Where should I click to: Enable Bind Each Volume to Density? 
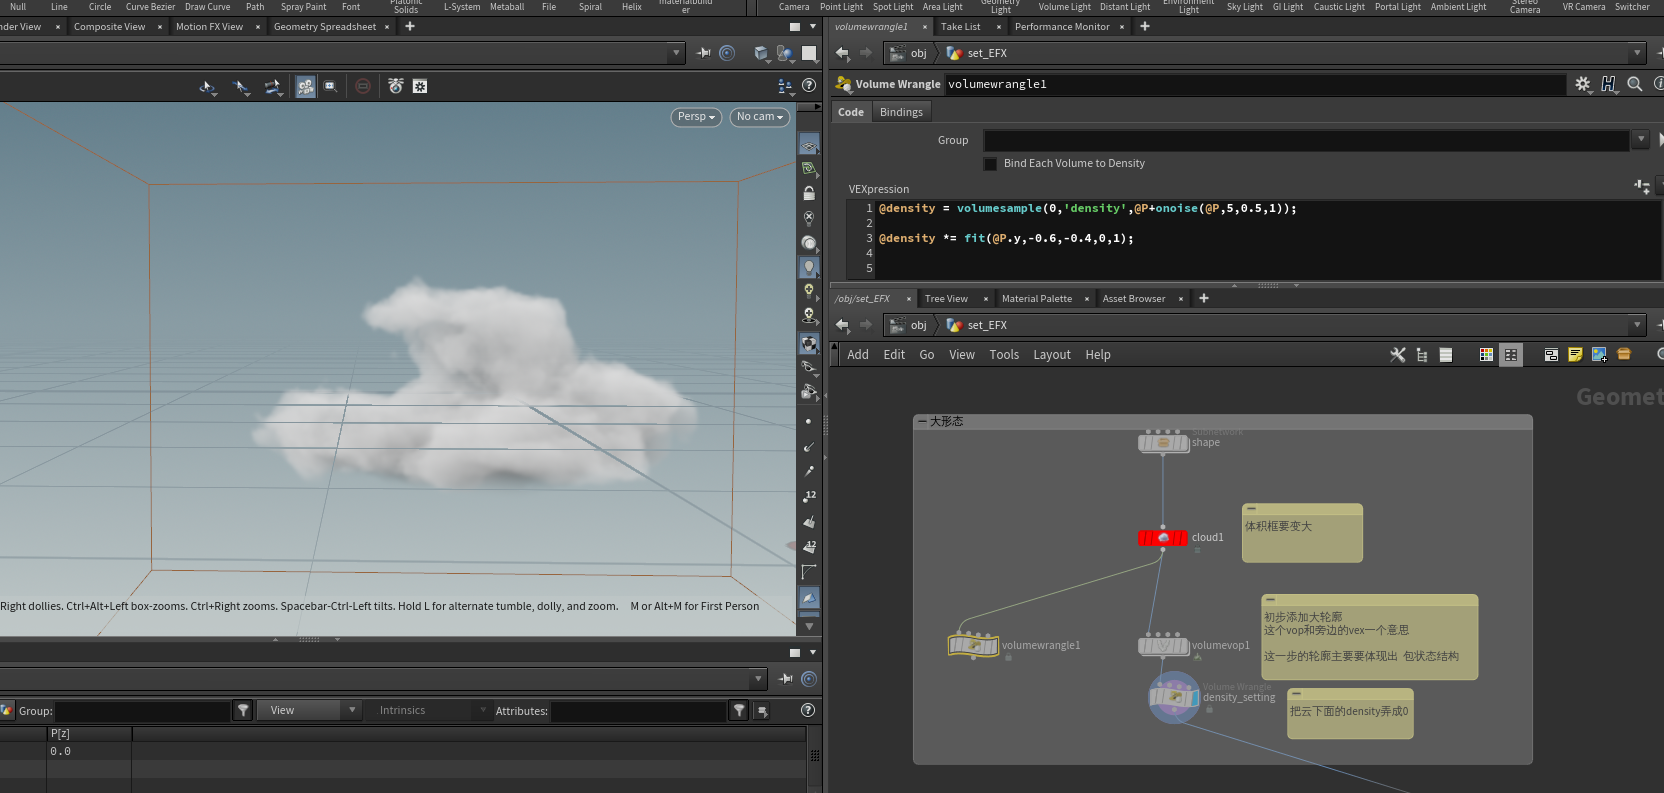coord(991,164)
